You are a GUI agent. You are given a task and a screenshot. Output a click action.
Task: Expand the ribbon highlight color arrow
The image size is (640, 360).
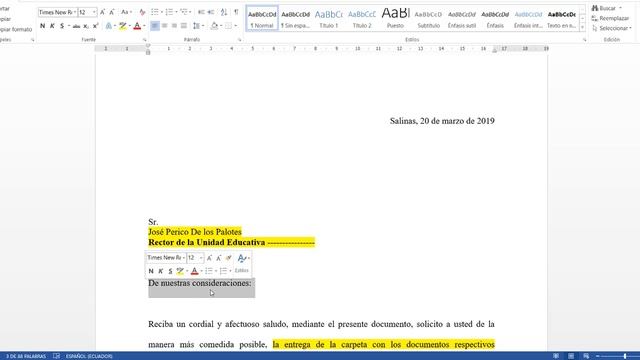(130, 26)
